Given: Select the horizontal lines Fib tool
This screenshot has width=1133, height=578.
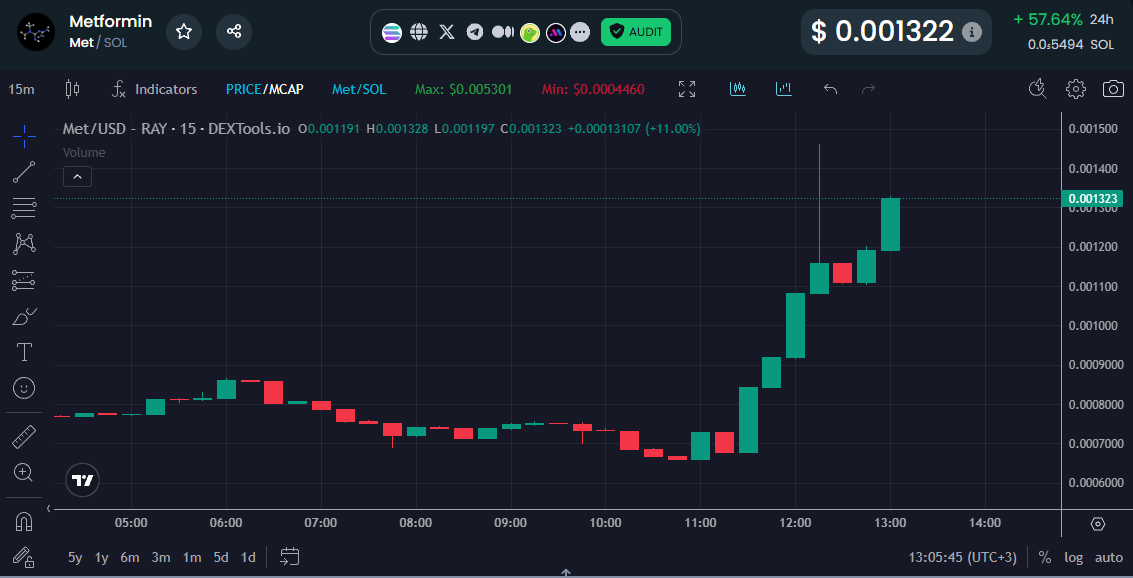Looking at the screenshot, I should click(24, 208).
